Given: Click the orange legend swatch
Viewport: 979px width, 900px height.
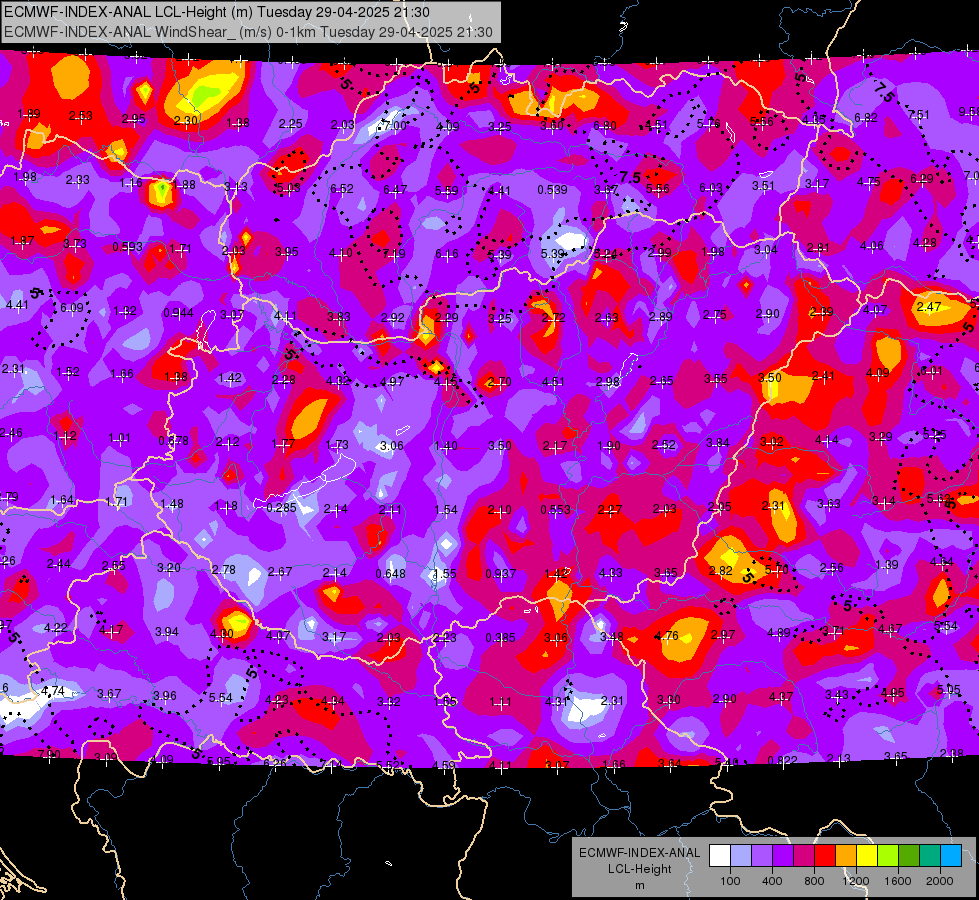Looking at the screenshot, I should [846, 856].
